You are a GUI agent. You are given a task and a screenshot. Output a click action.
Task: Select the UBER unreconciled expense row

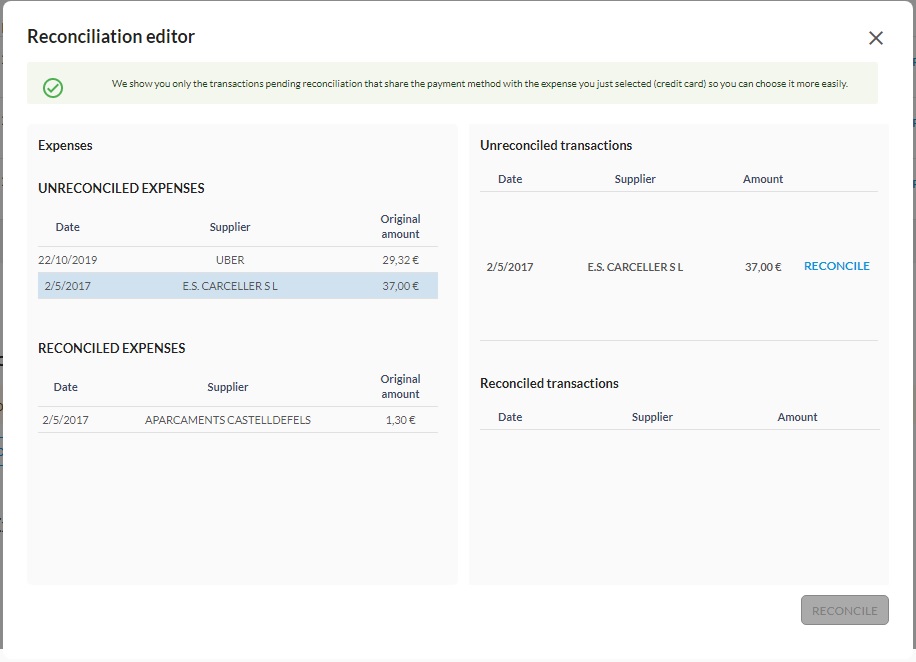coord(230,260)
